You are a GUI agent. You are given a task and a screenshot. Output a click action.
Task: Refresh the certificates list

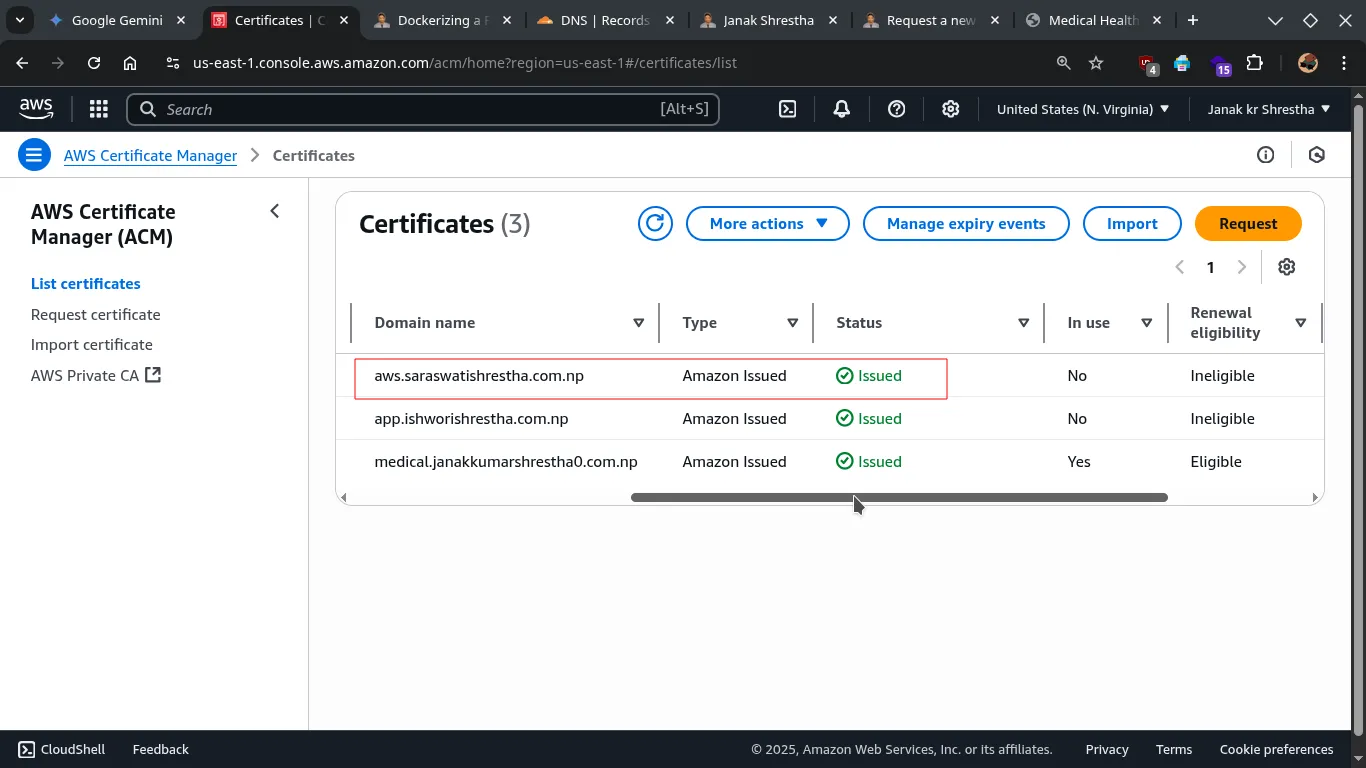(x=655, y=224)
